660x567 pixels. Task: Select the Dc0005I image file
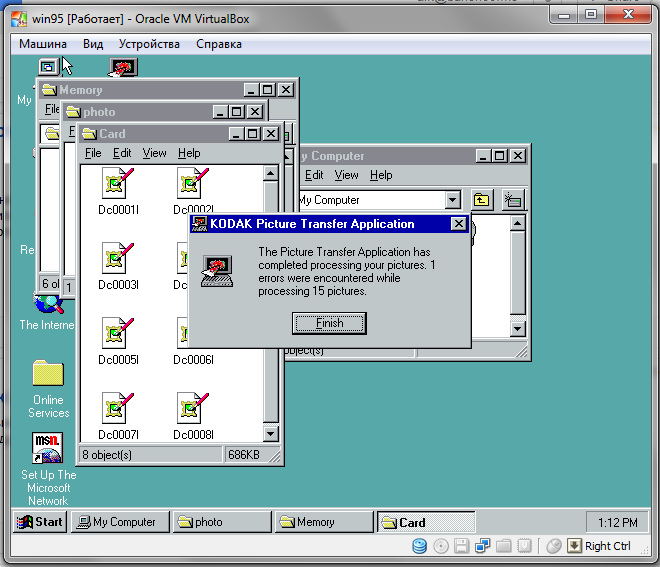(118, 341)
